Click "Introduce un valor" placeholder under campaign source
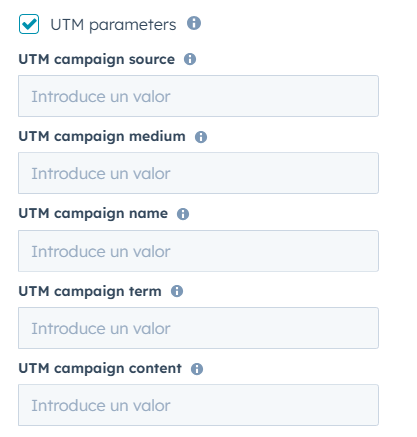Viewport: 417px width, 437px height. tap(101, 97)
